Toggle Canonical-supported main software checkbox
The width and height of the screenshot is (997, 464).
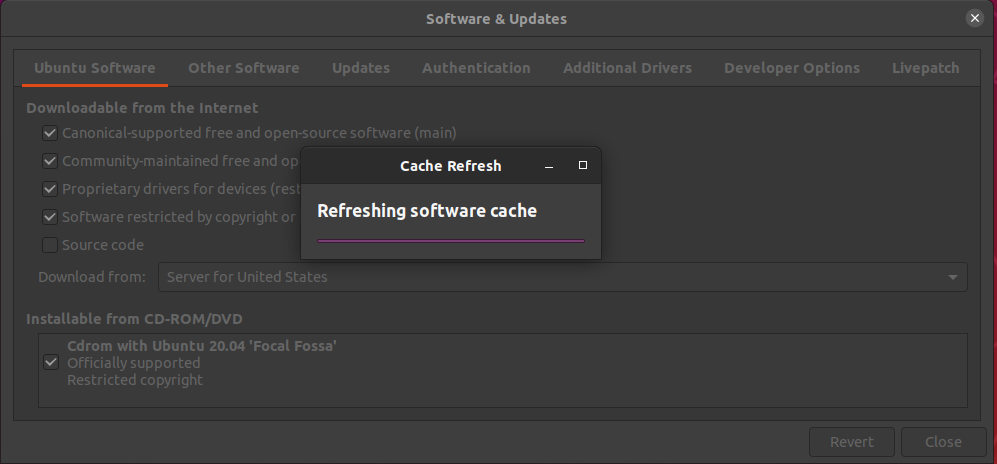click(x=50, y=133)
